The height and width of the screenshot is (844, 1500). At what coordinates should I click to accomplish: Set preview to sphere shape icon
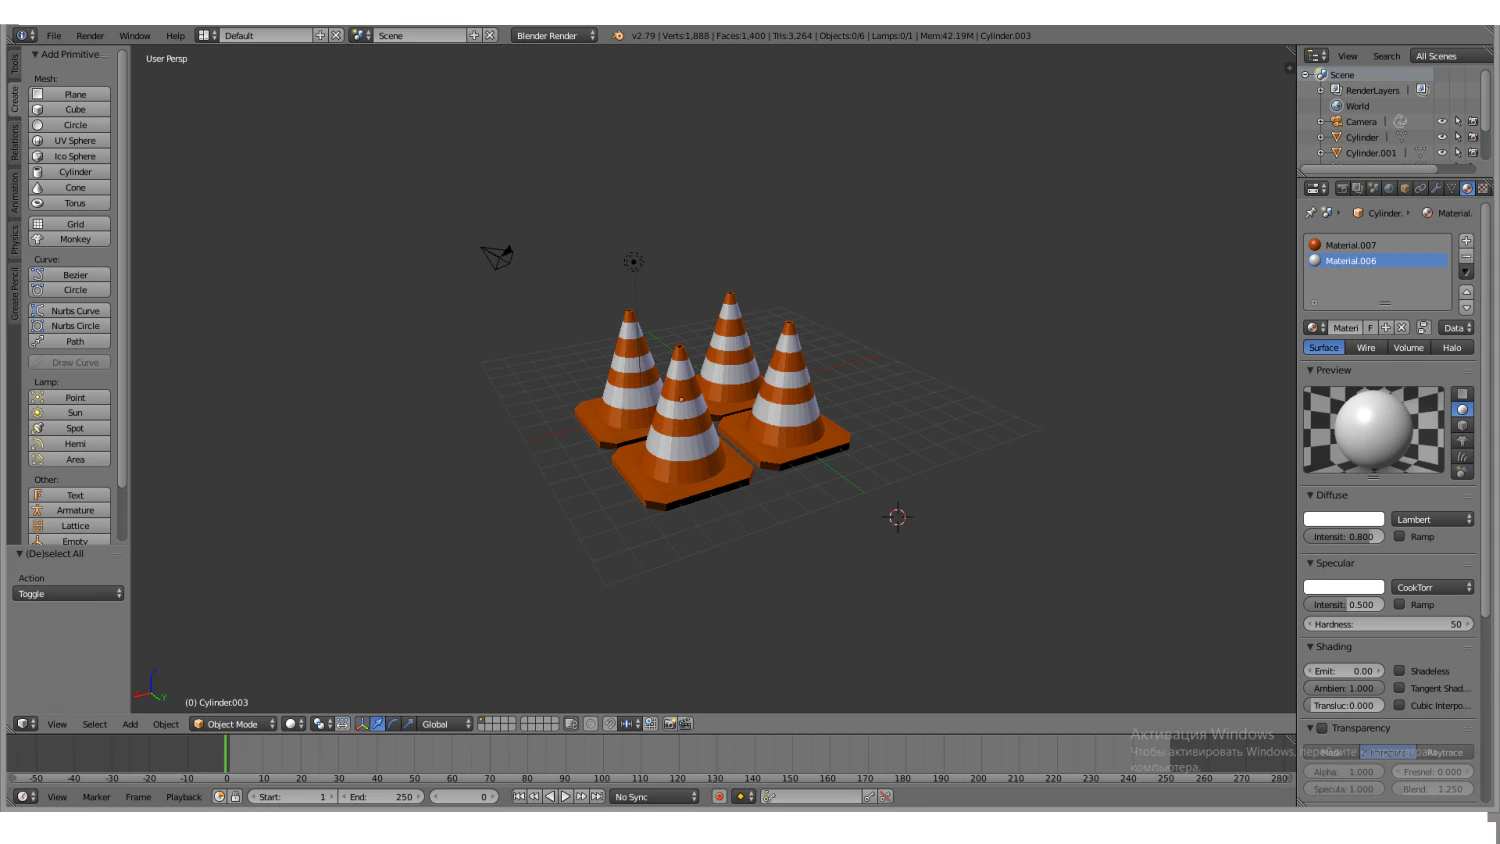click(x=1462, y=410)
